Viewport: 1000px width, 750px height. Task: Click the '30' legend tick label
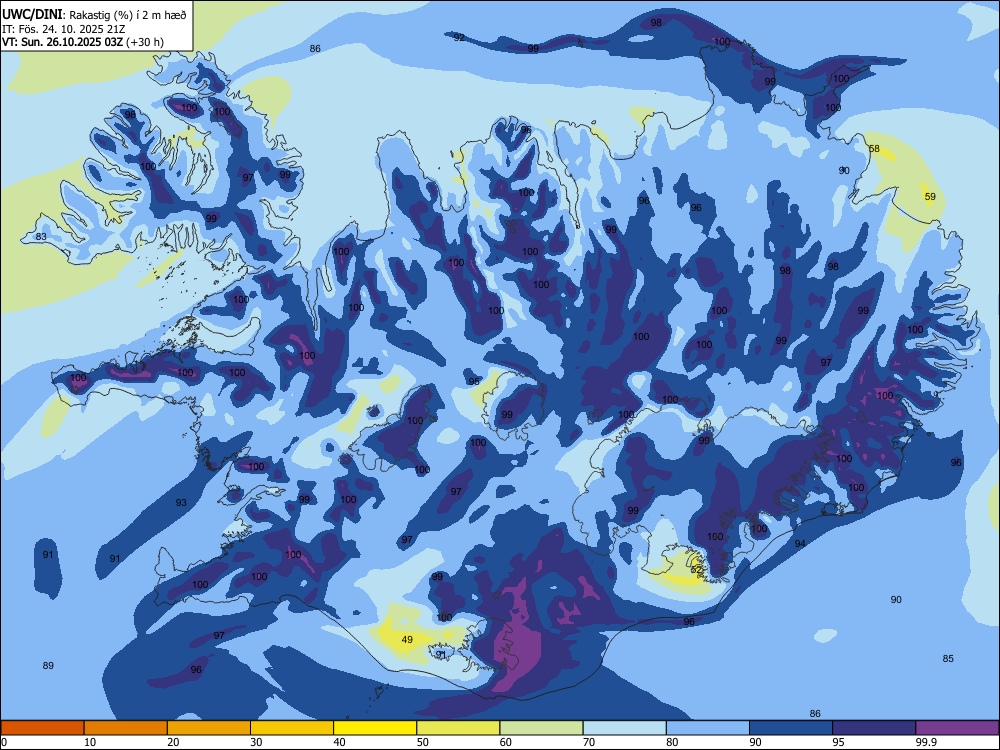pos(256,742)
